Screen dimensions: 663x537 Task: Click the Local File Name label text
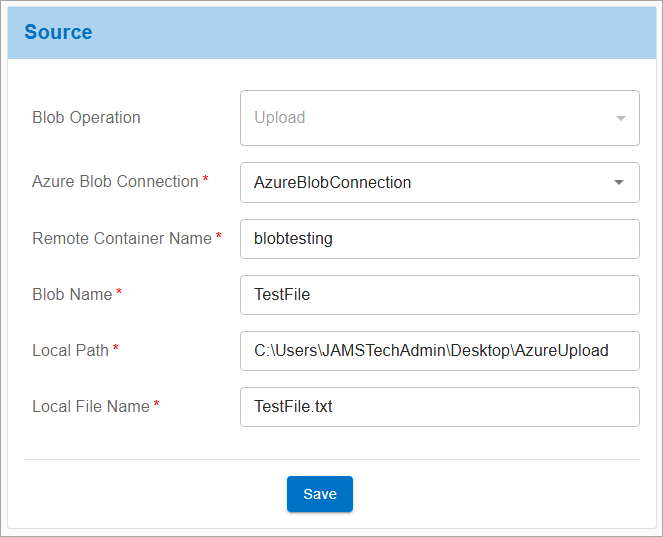91,406
